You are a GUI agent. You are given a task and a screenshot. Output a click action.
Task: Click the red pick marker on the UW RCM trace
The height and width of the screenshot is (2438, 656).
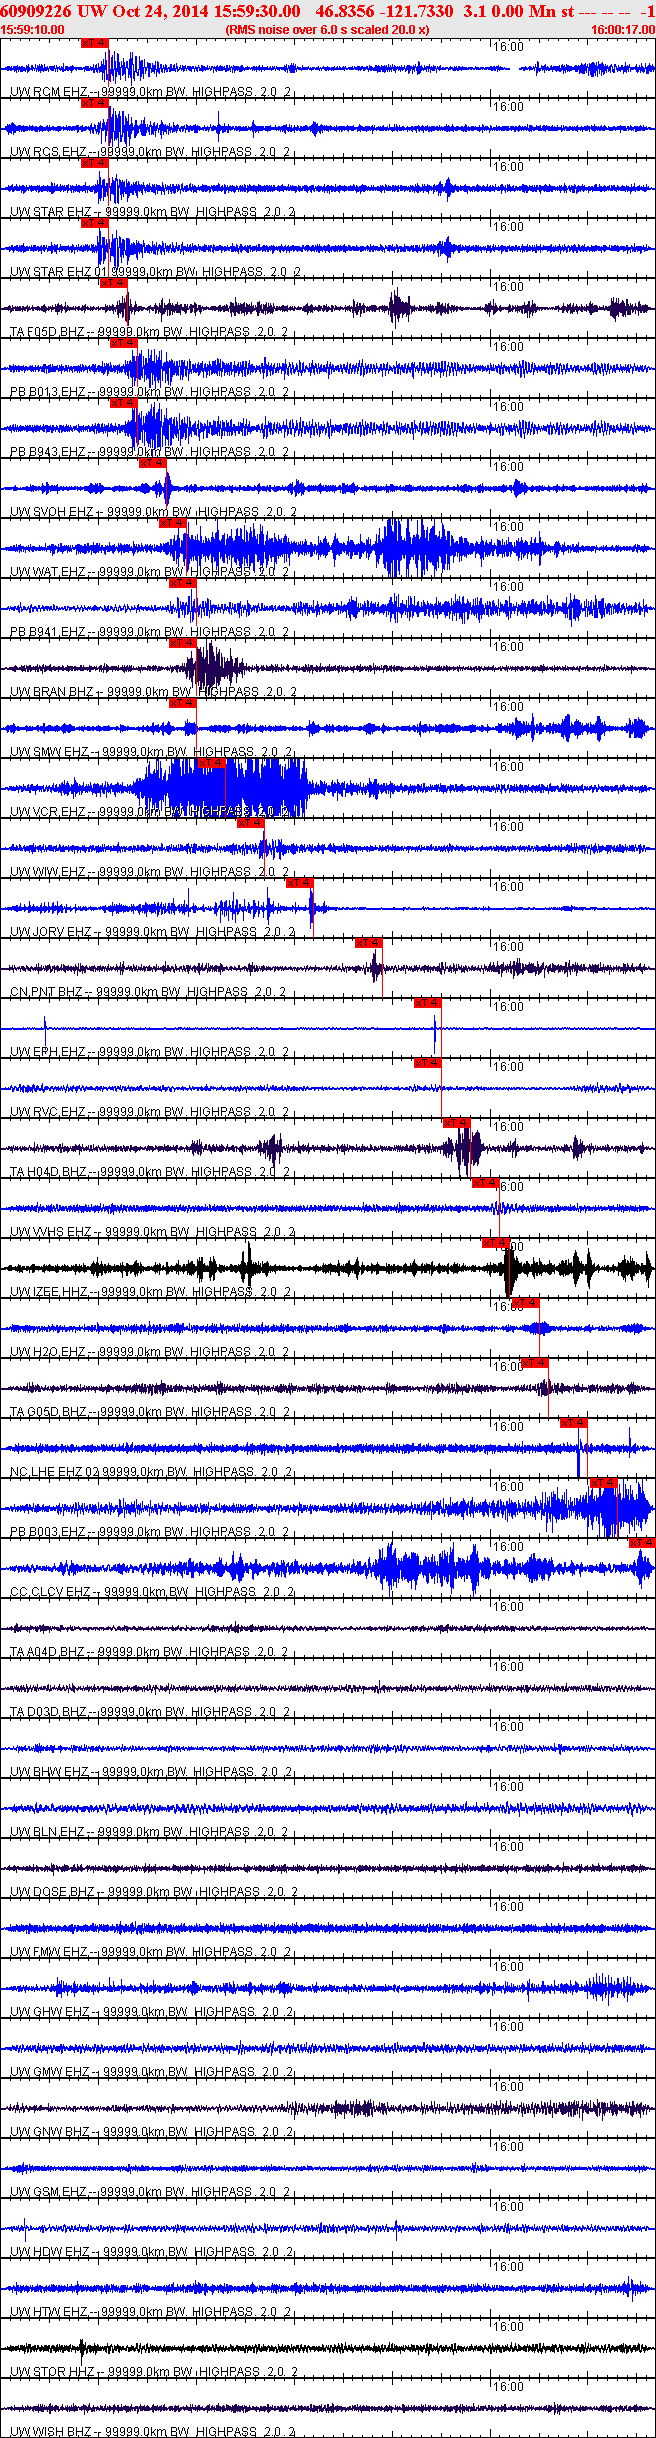(x=94, y=44)
